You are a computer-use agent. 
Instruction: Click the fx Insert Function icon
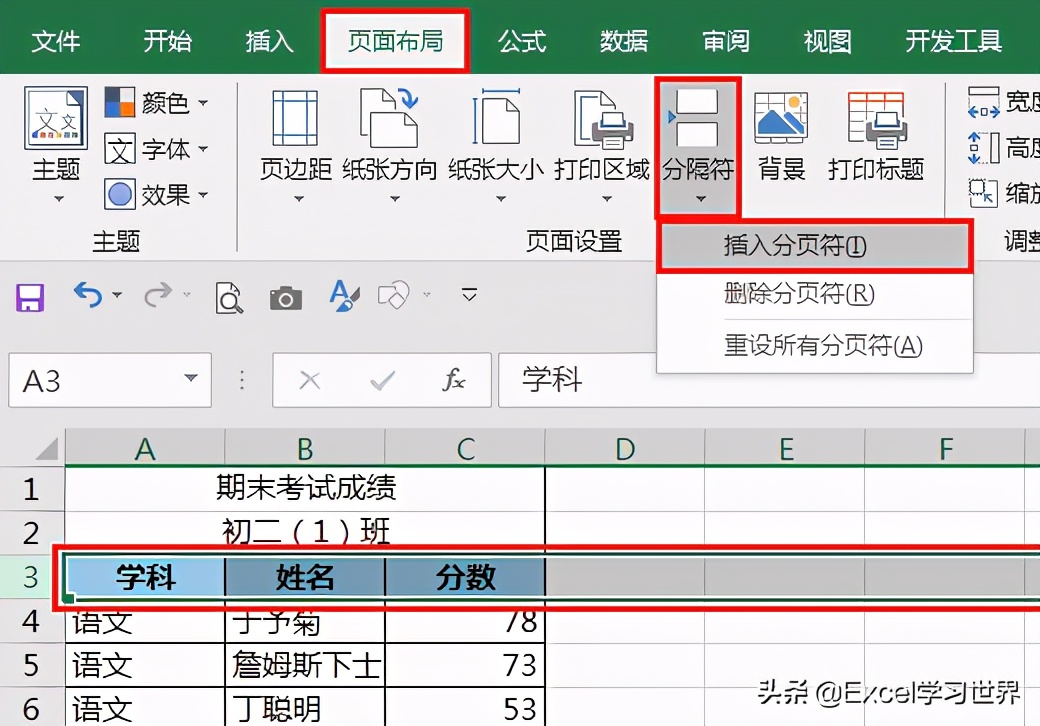click(455, 380)
